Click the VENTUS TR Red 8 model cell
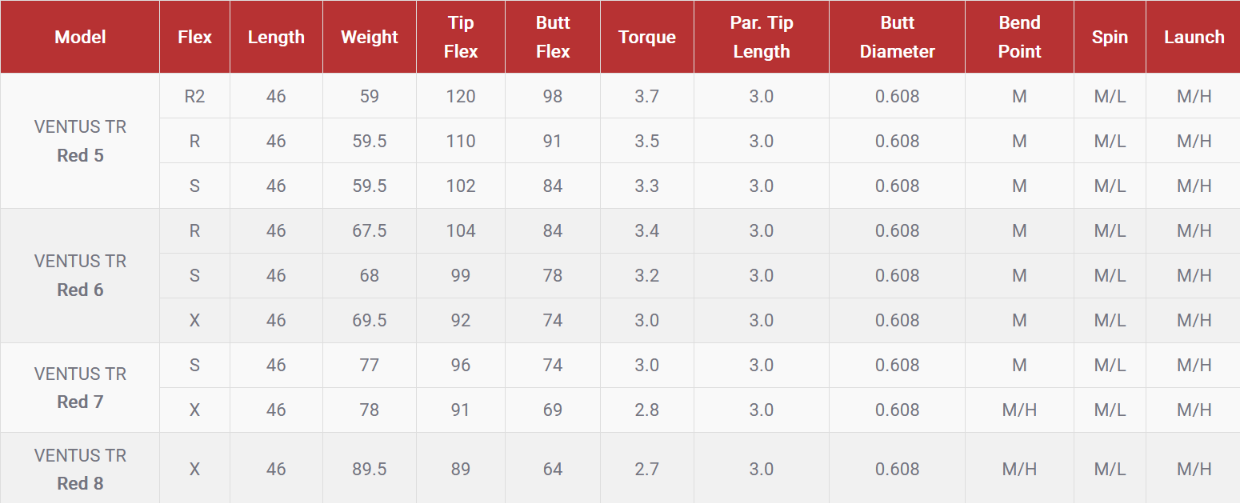The height and width of the screenshot is (503, 1240). click(x=80, y=469)
